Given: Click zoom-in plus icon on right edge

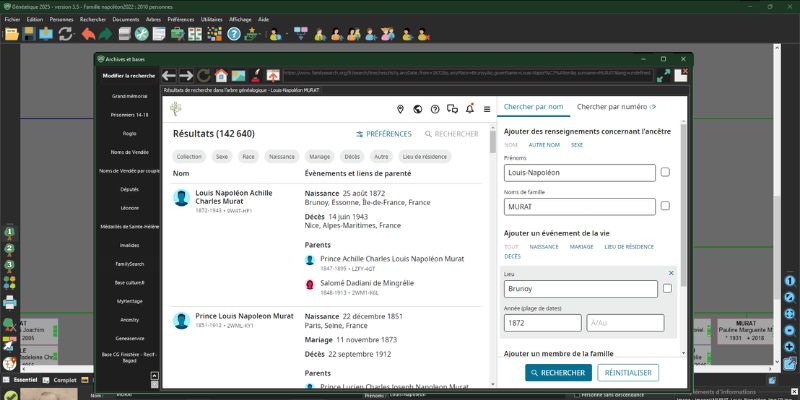Looking at the screenshot, I should pos(790,347).
